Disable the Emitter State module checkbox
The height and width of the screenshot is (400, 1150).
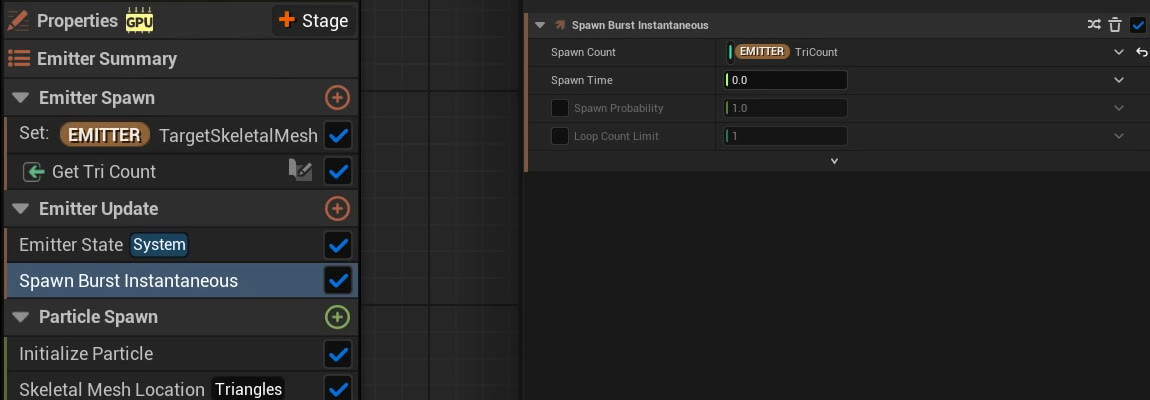pos(338,245)
